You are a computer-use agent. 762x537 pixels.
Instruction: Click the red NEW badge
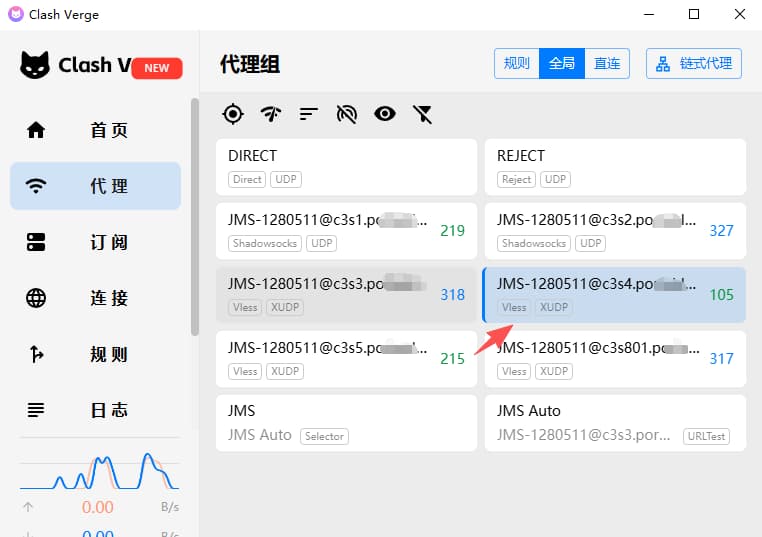156,68
